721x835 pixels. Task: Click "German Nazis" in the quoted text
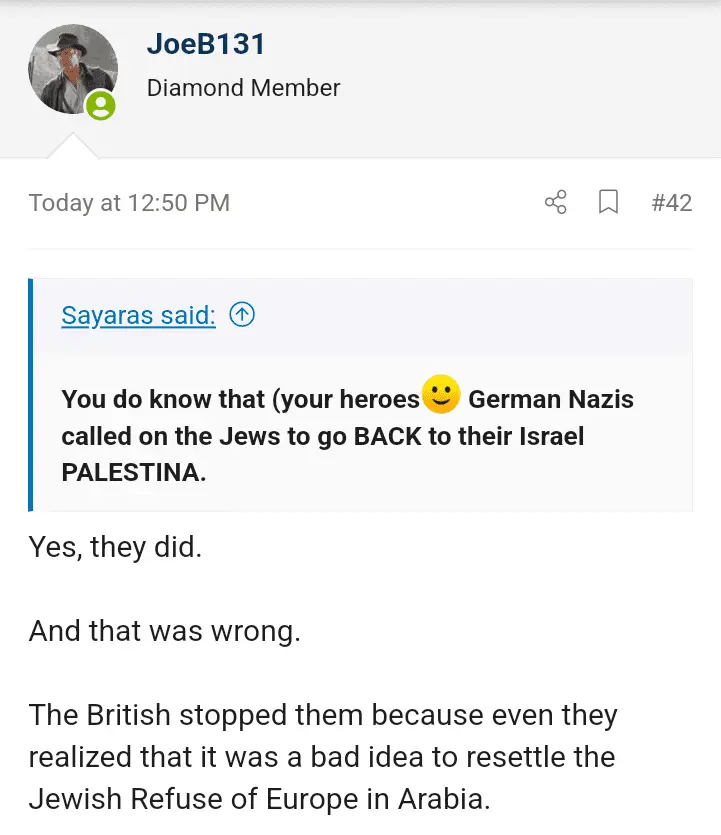coord(551,399)
